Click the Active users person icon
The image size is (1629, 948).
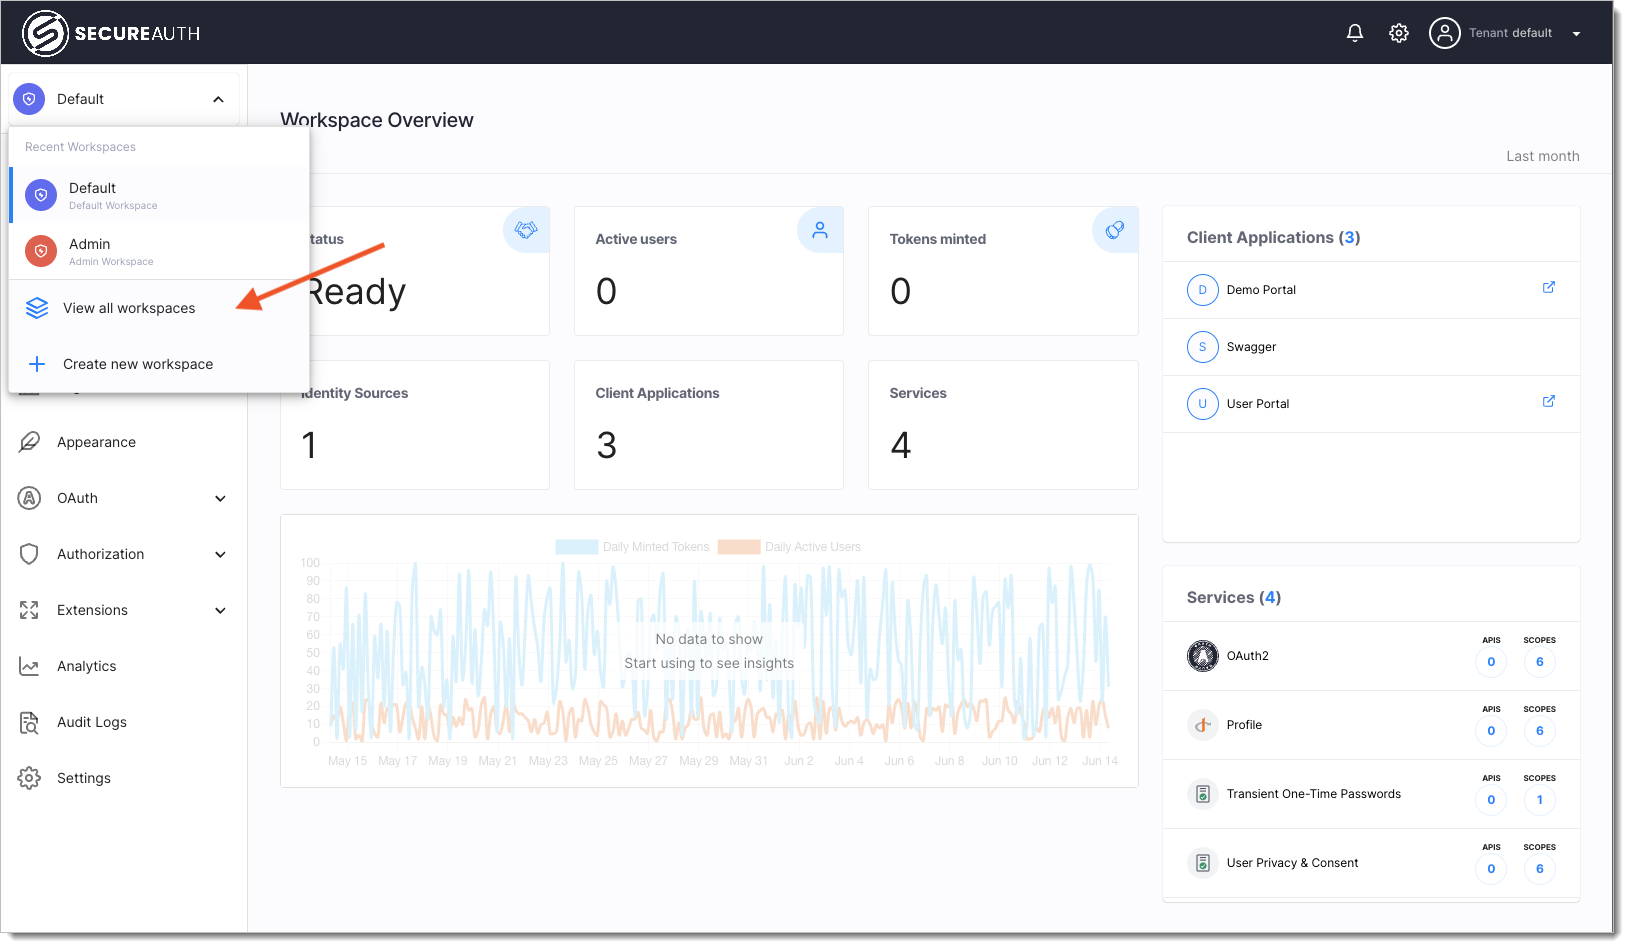click(x=820, y=230)
